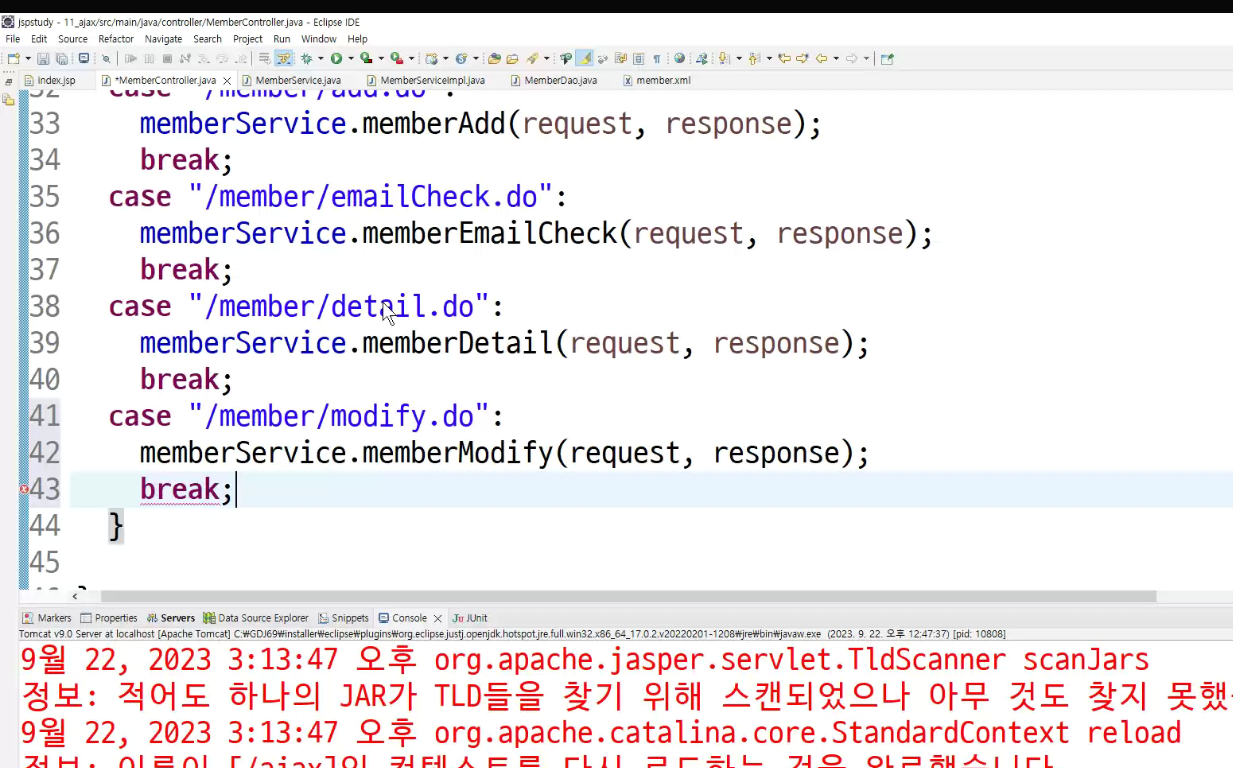The image size is (1233, 768).
Task: Open the JUnit view tab
Action: click(471, 618)
